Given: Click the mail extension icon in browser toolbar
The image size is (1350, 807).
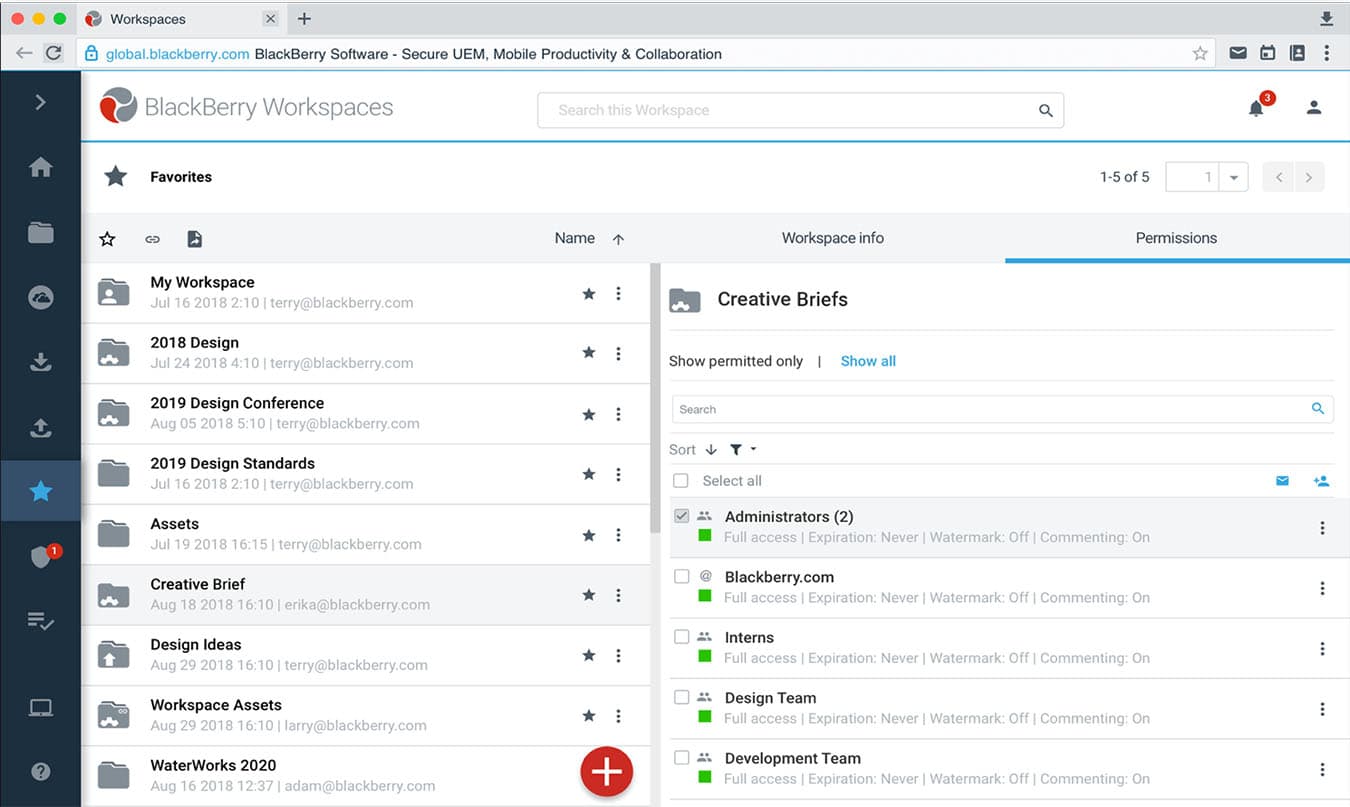Looking at the screenshot, I should (1238, 53).
